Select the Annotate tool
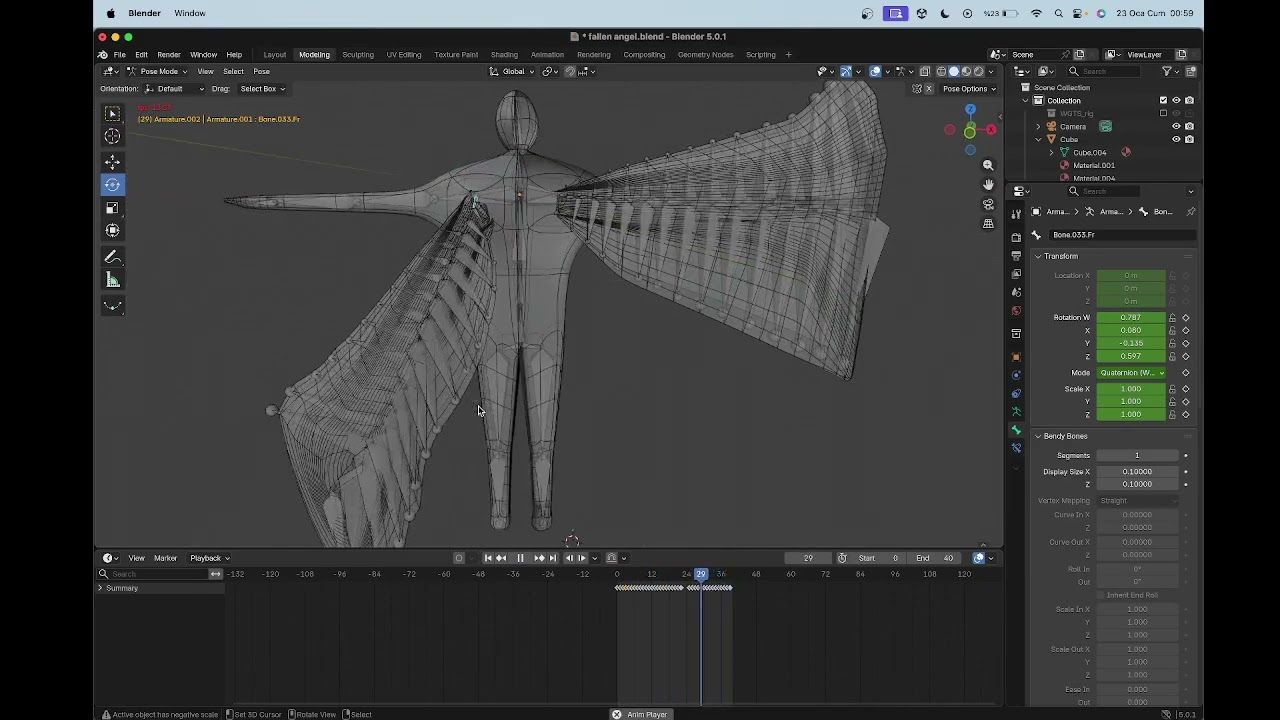 112,257
